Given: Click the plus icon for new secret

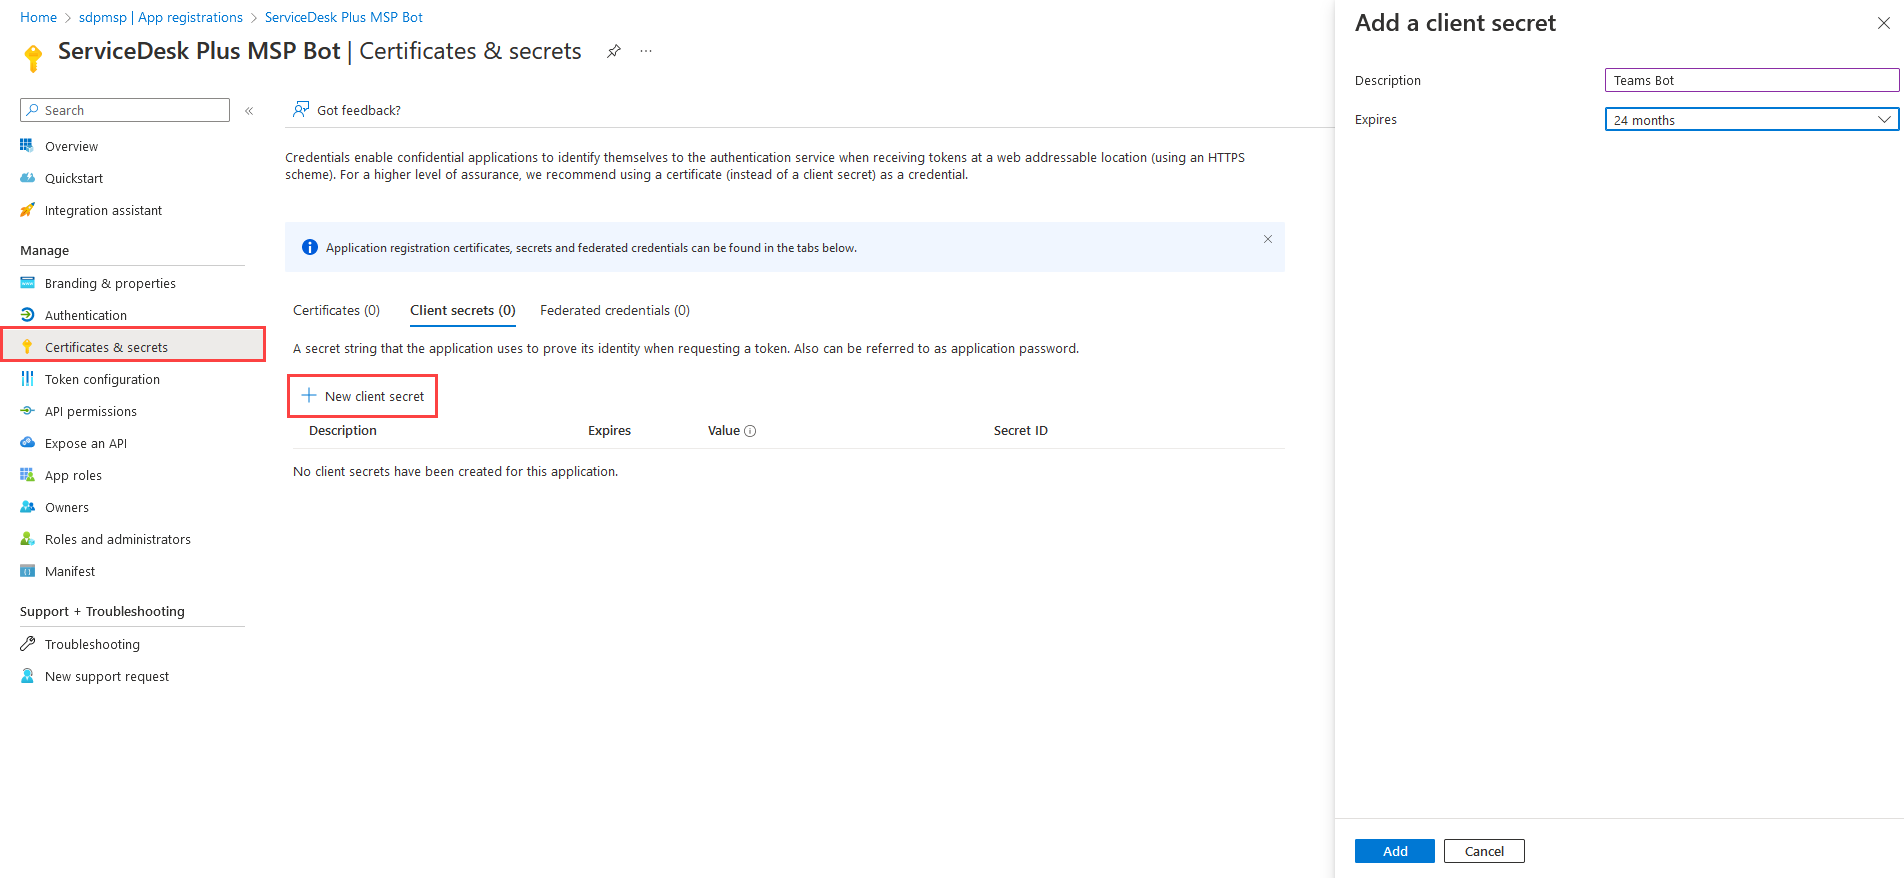Looking at the screenshot, I should pyautogui.click(x=309, y=395).
